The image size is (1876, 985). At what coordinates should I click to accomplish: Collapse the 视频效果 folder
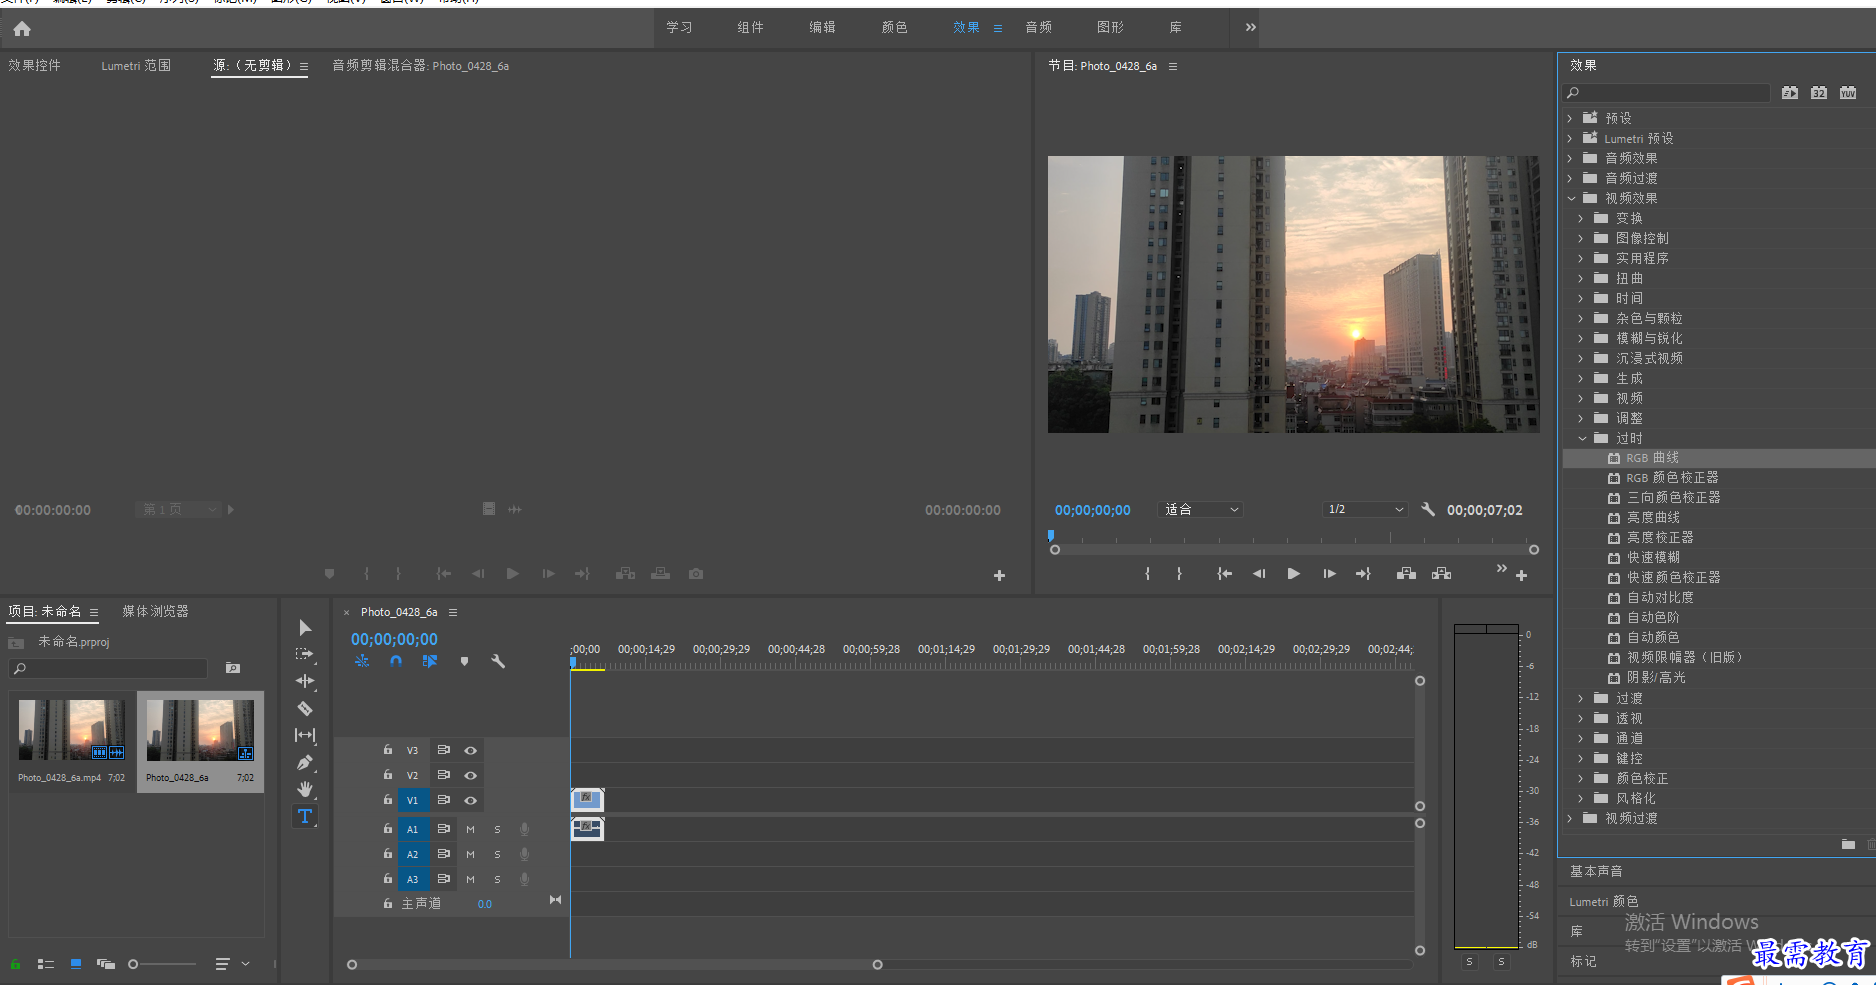click(x=1571, y=198)
